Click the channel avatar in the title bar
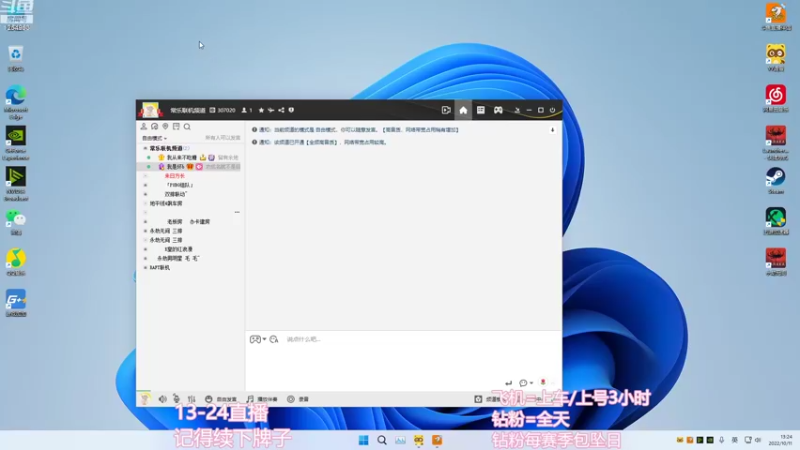The height and width of the screenshot is (450, 800). pyautogui.click(x=151, y=110)
